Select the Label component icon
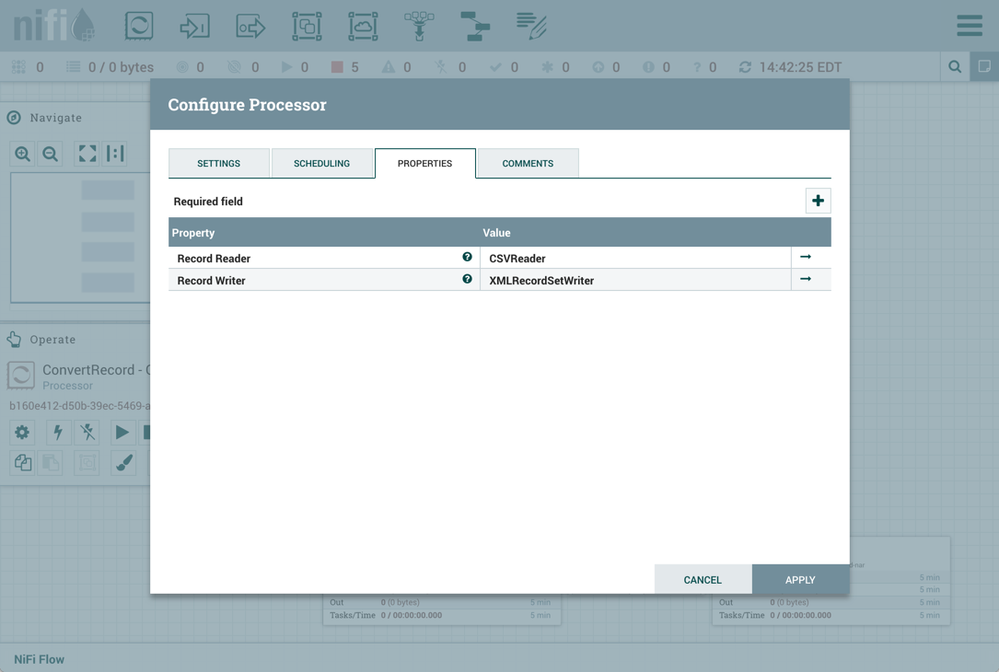 [531, 26]
